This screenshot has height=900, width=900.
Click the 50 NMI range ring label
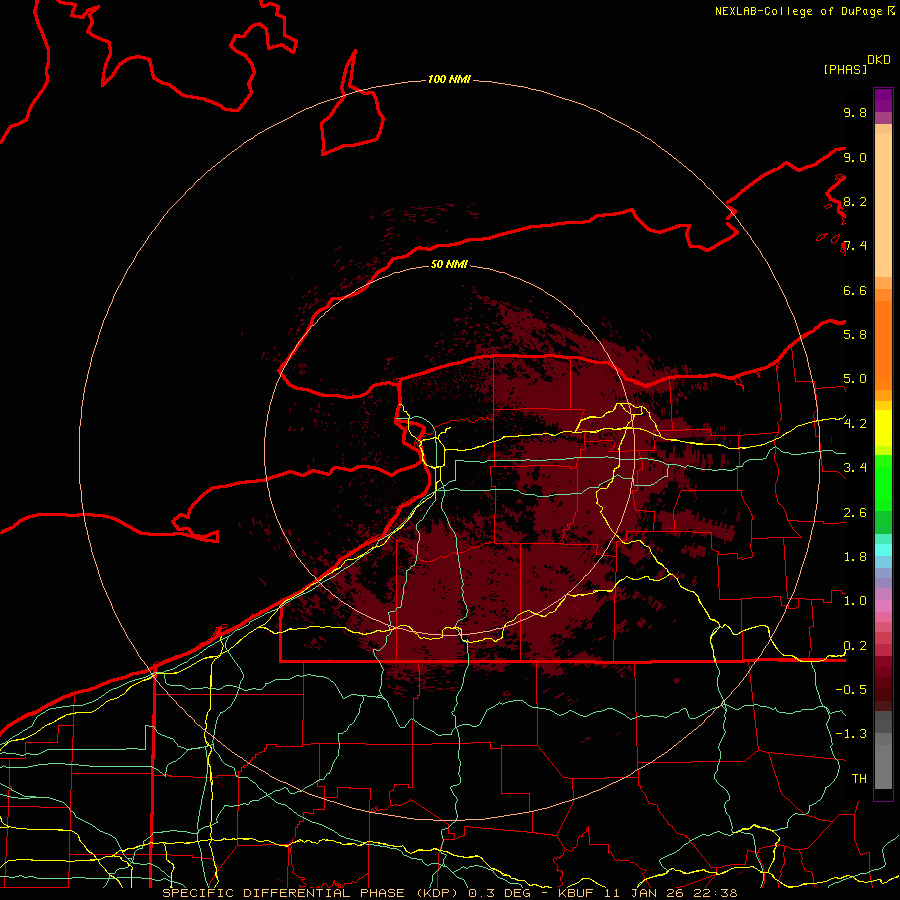pyautogui.click(x=449, y=264)
